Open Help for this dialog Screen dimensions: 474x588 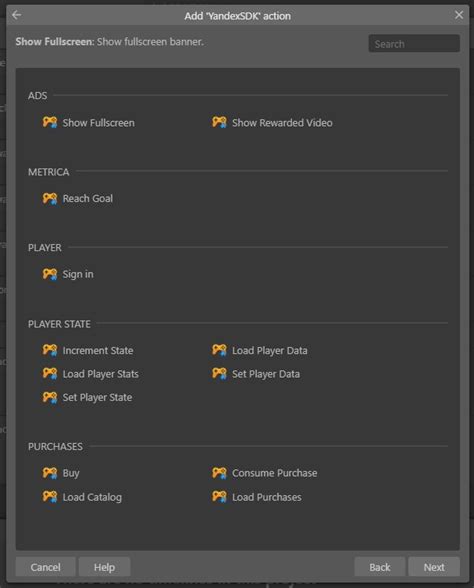[104, 567]
